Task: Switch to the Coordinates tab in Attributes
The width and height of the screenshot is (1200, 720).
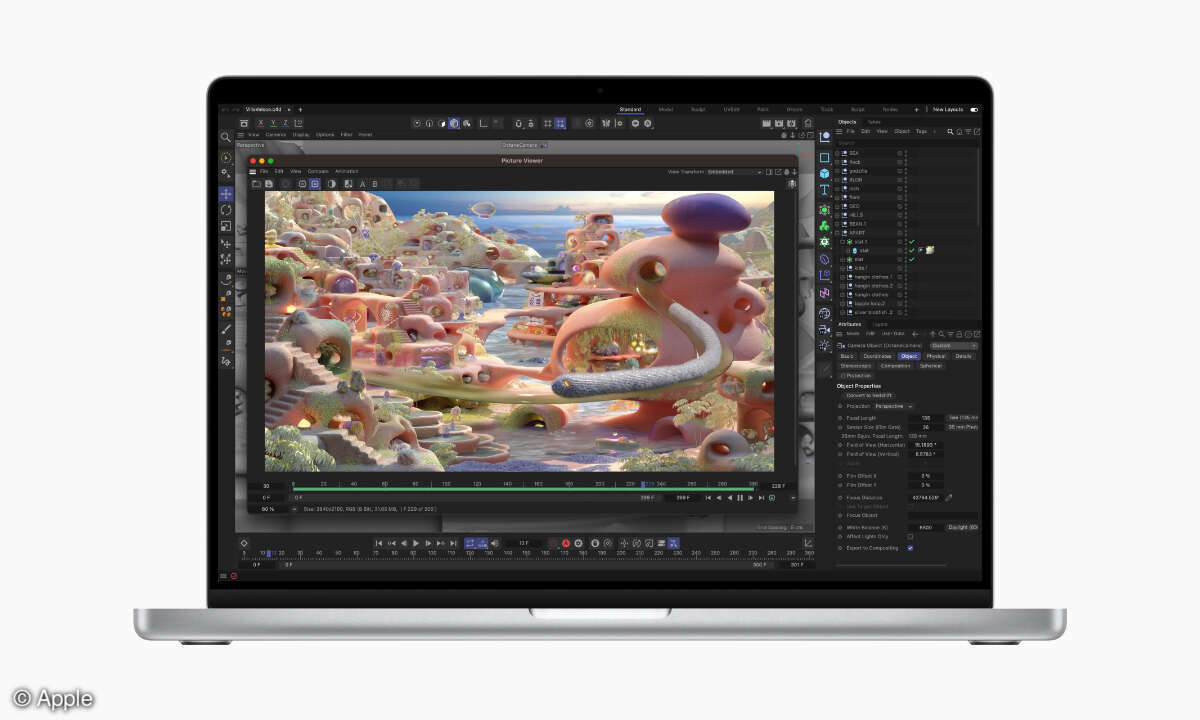Action: coord(877,356)
